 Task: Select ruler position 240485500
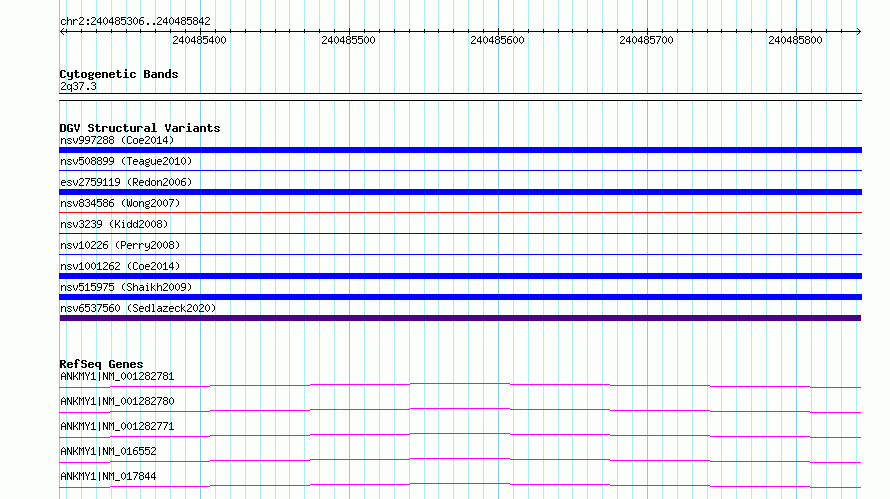(x=349, y=40)
